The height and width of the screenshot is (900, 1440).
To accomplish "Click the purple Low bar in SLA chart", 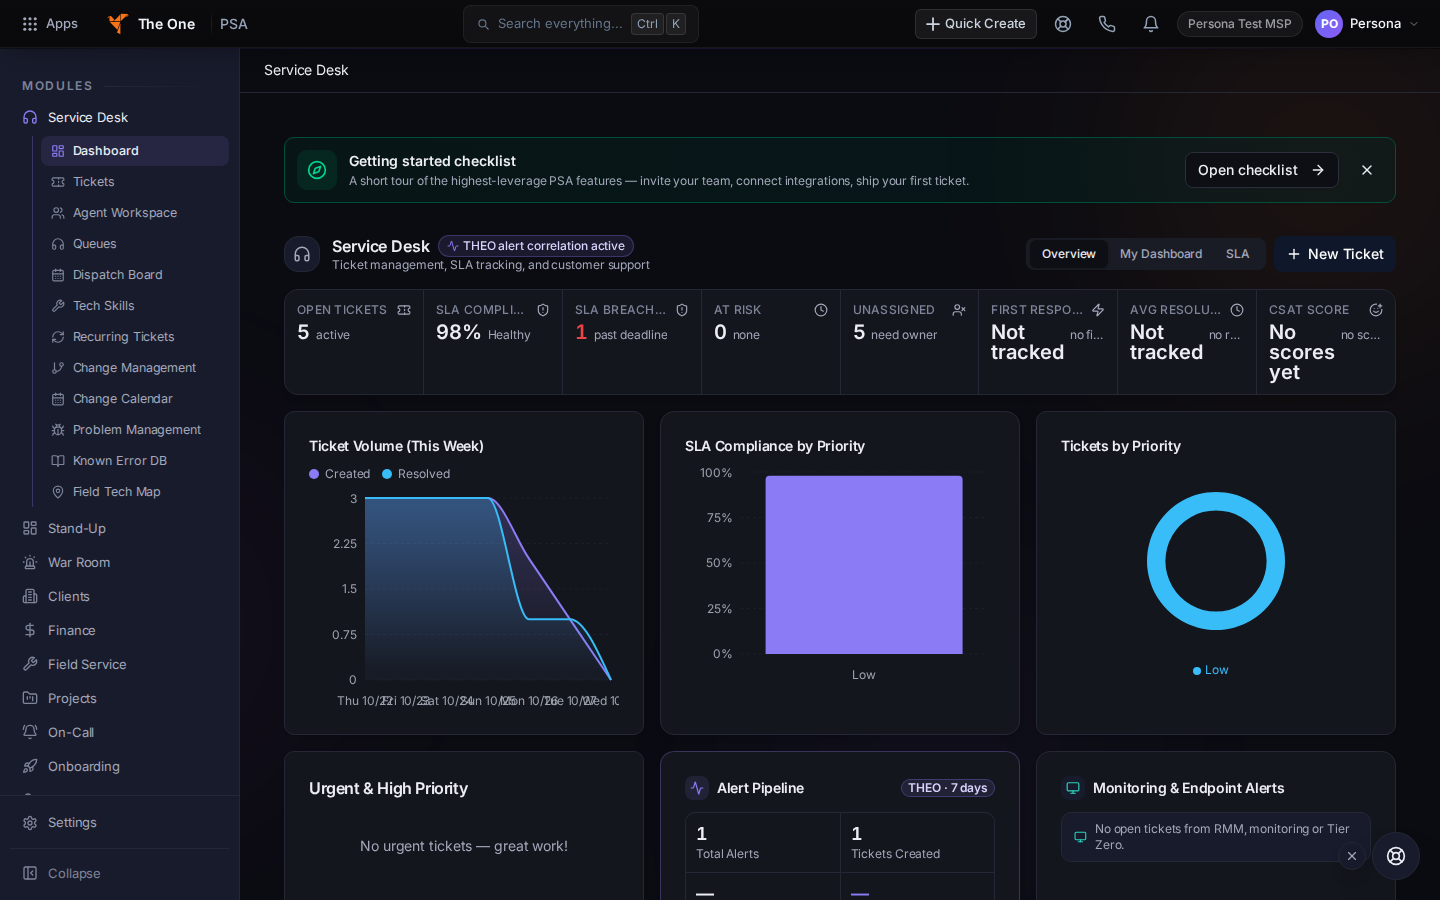I will pos(864,565).
